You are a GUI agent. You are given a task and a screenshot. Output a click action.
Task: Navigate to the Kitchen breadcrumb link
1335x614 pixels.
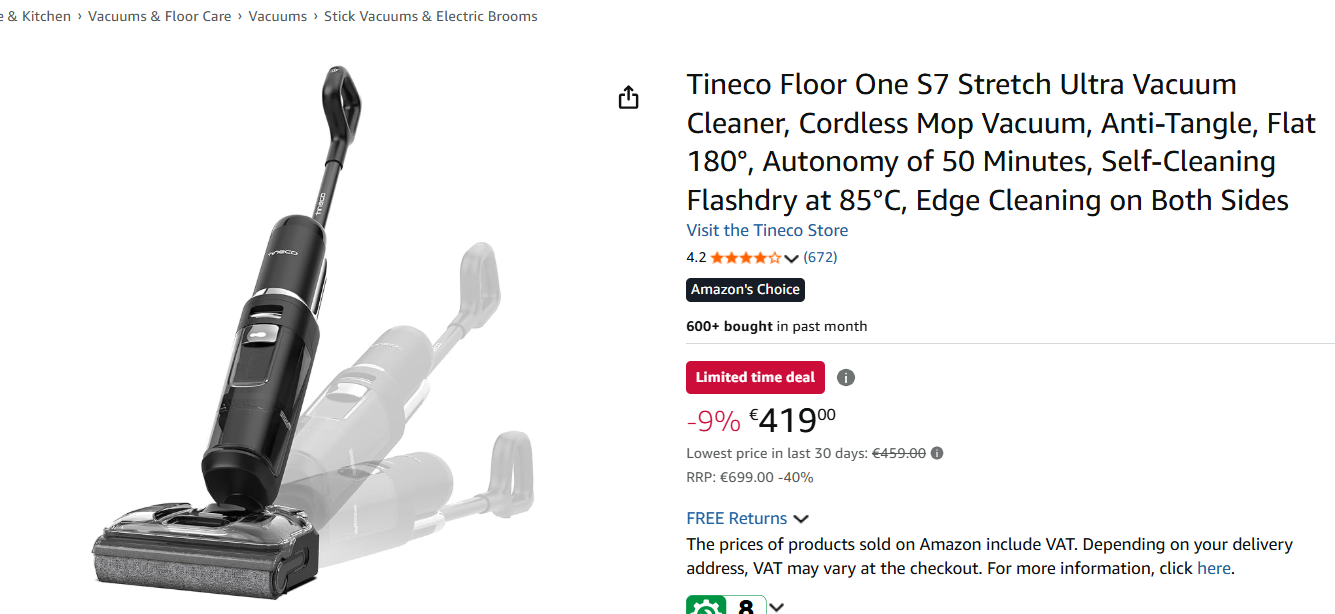point(36,16)
